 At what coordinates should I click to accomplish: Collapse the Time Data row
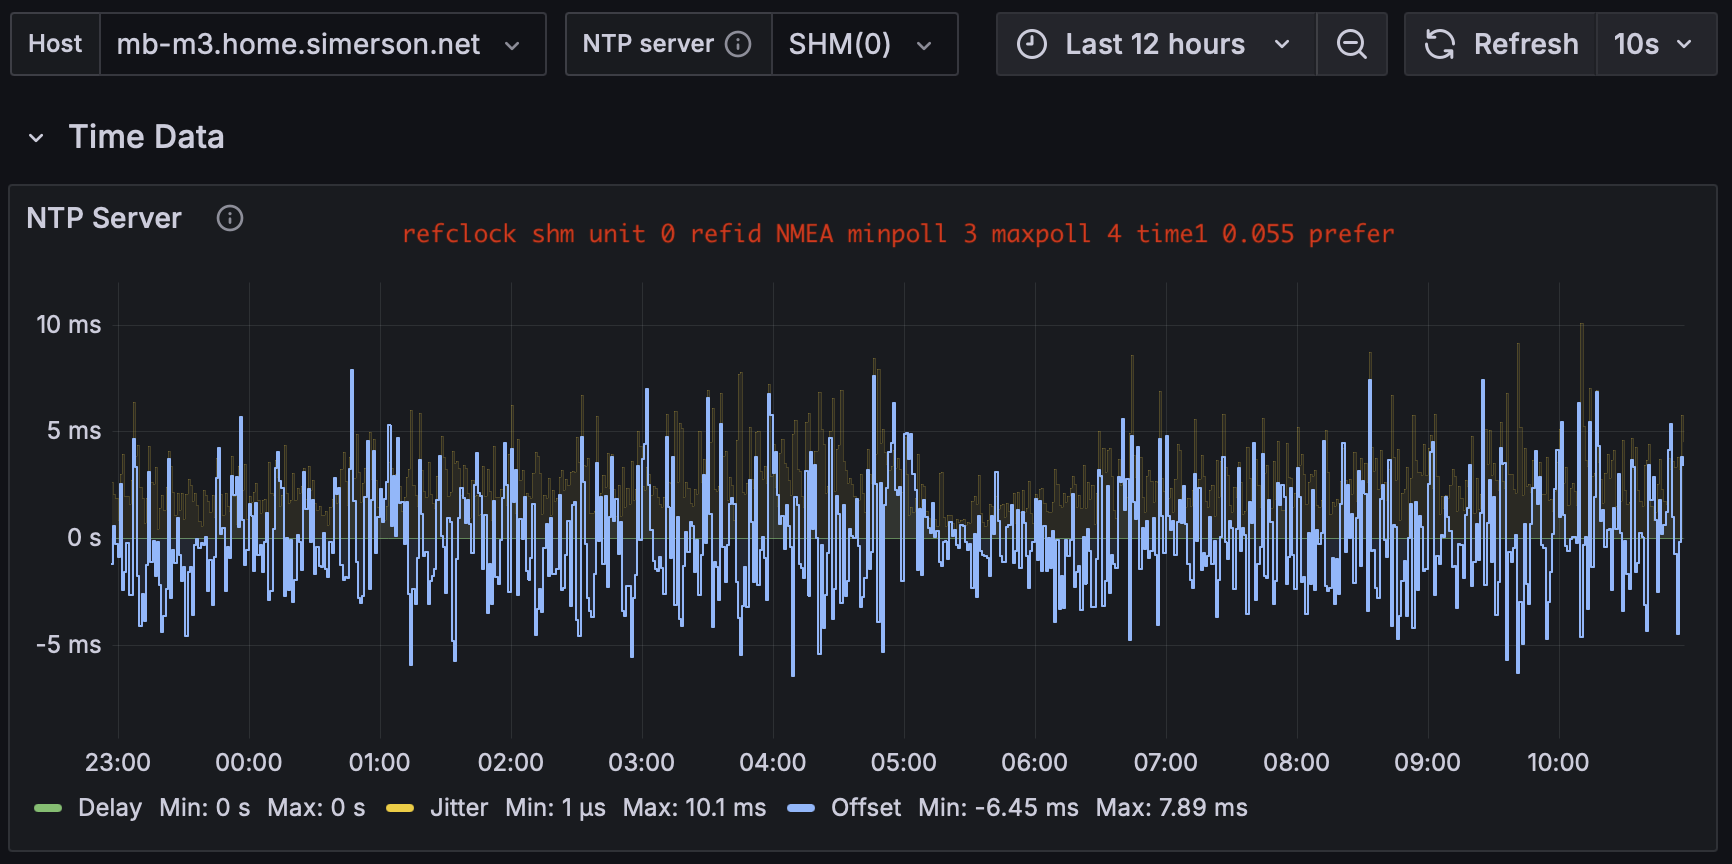[x=36, y=138]
